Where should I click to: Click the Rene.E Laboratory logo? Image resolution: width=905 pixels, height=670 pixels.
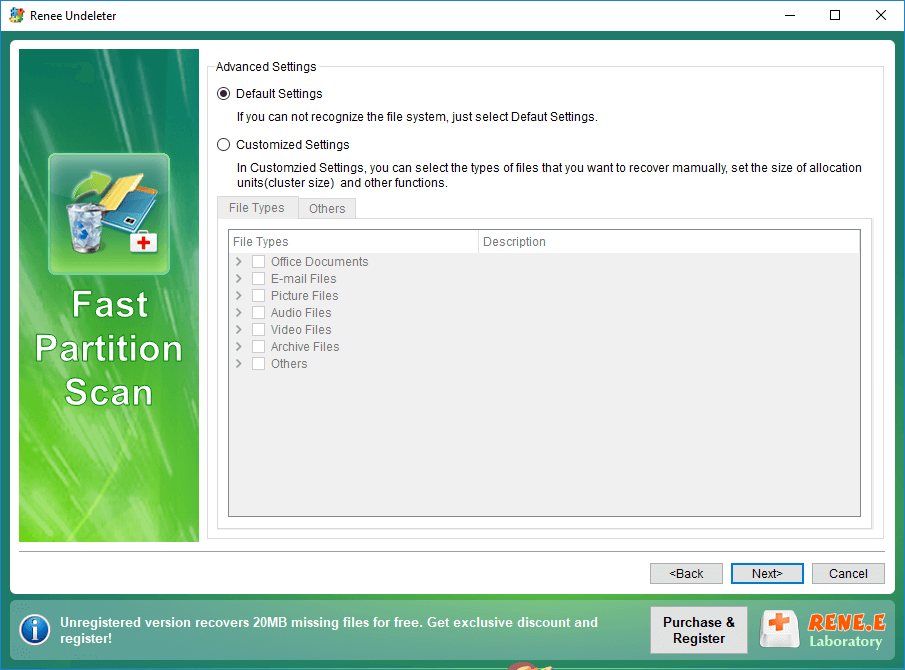824,630
